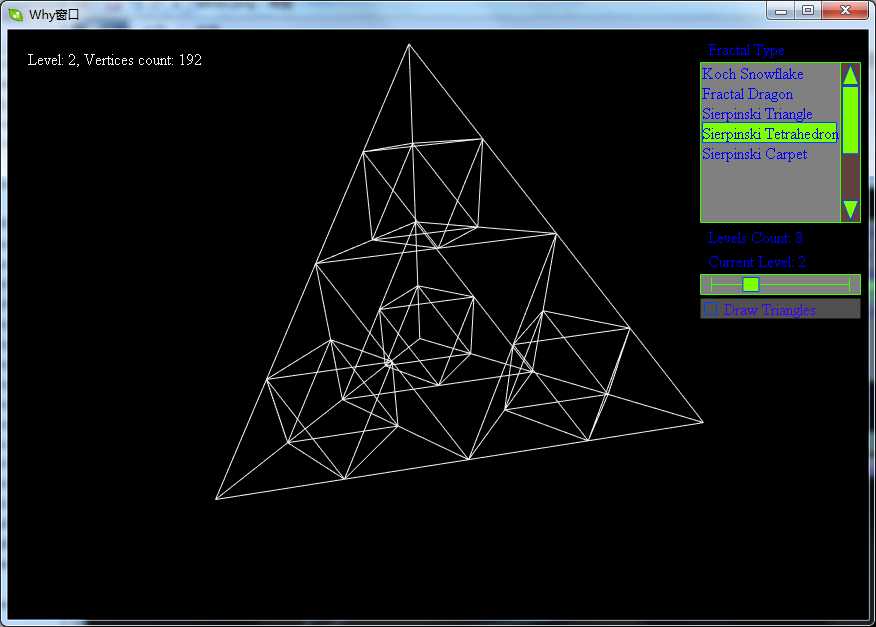Click the Current Level: 2 label
Screen dimensions: 876x627
(x=757, y=262)
